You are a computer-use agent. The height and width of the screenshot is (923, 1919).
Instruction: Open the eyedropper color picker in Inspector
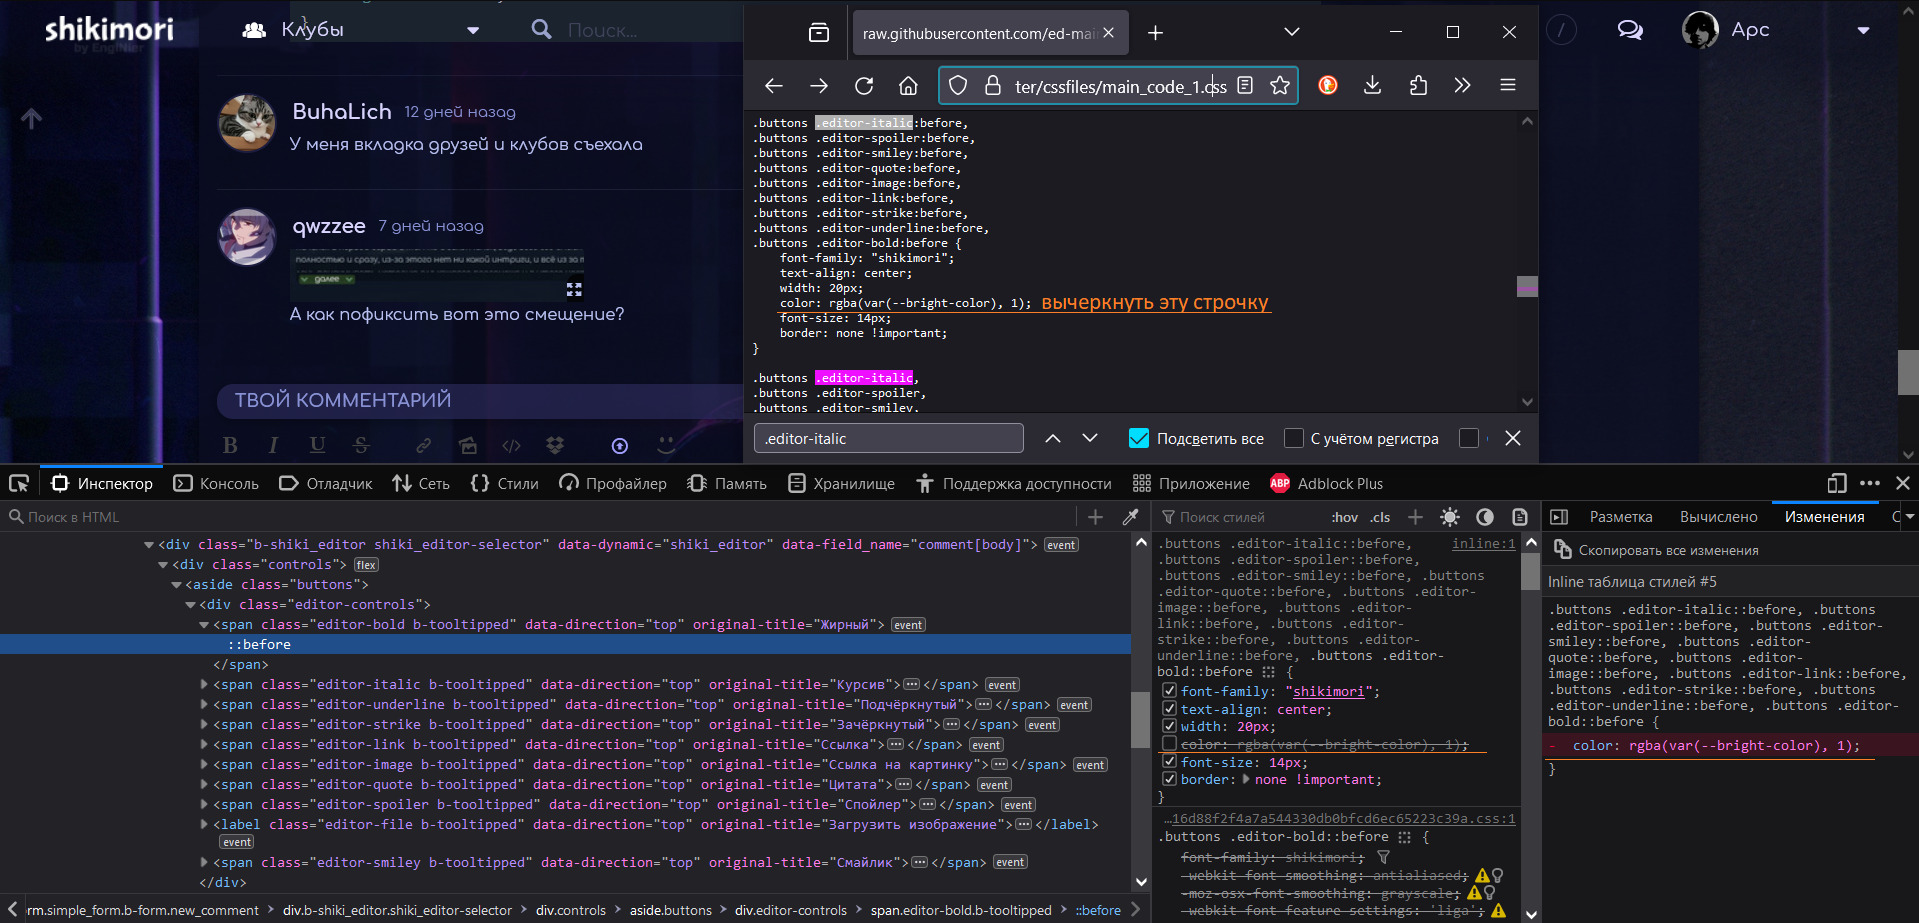(1131, 517)
